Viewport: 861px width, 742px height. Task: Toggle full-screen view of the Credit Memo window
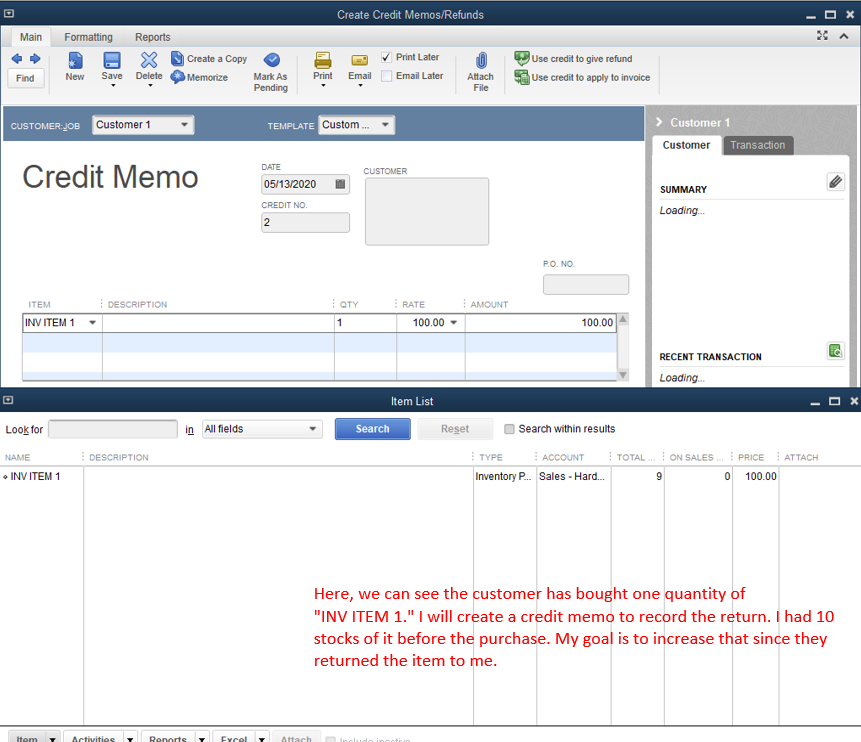822,36
